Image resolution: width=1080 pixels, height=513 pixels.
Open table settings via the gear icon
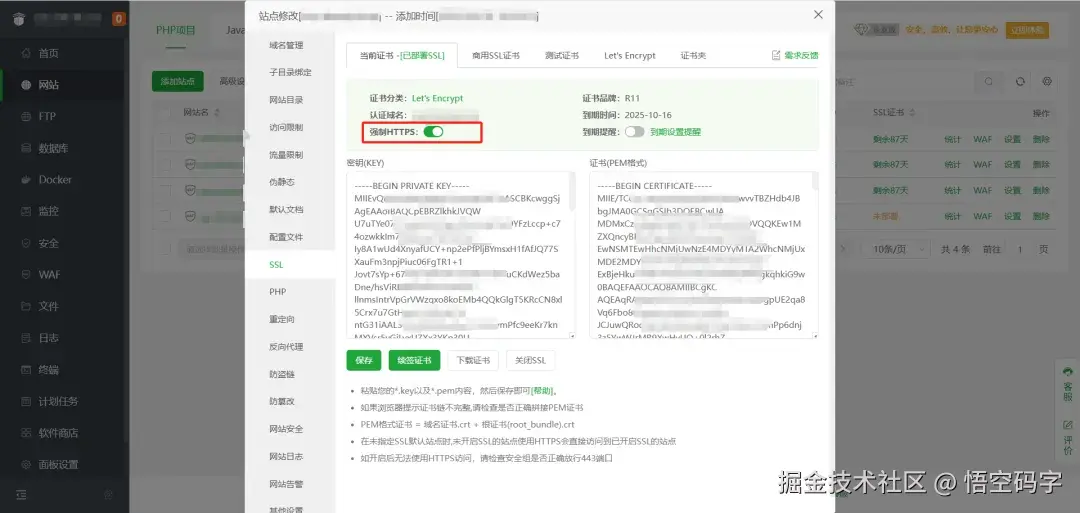tap(1047, 81)
